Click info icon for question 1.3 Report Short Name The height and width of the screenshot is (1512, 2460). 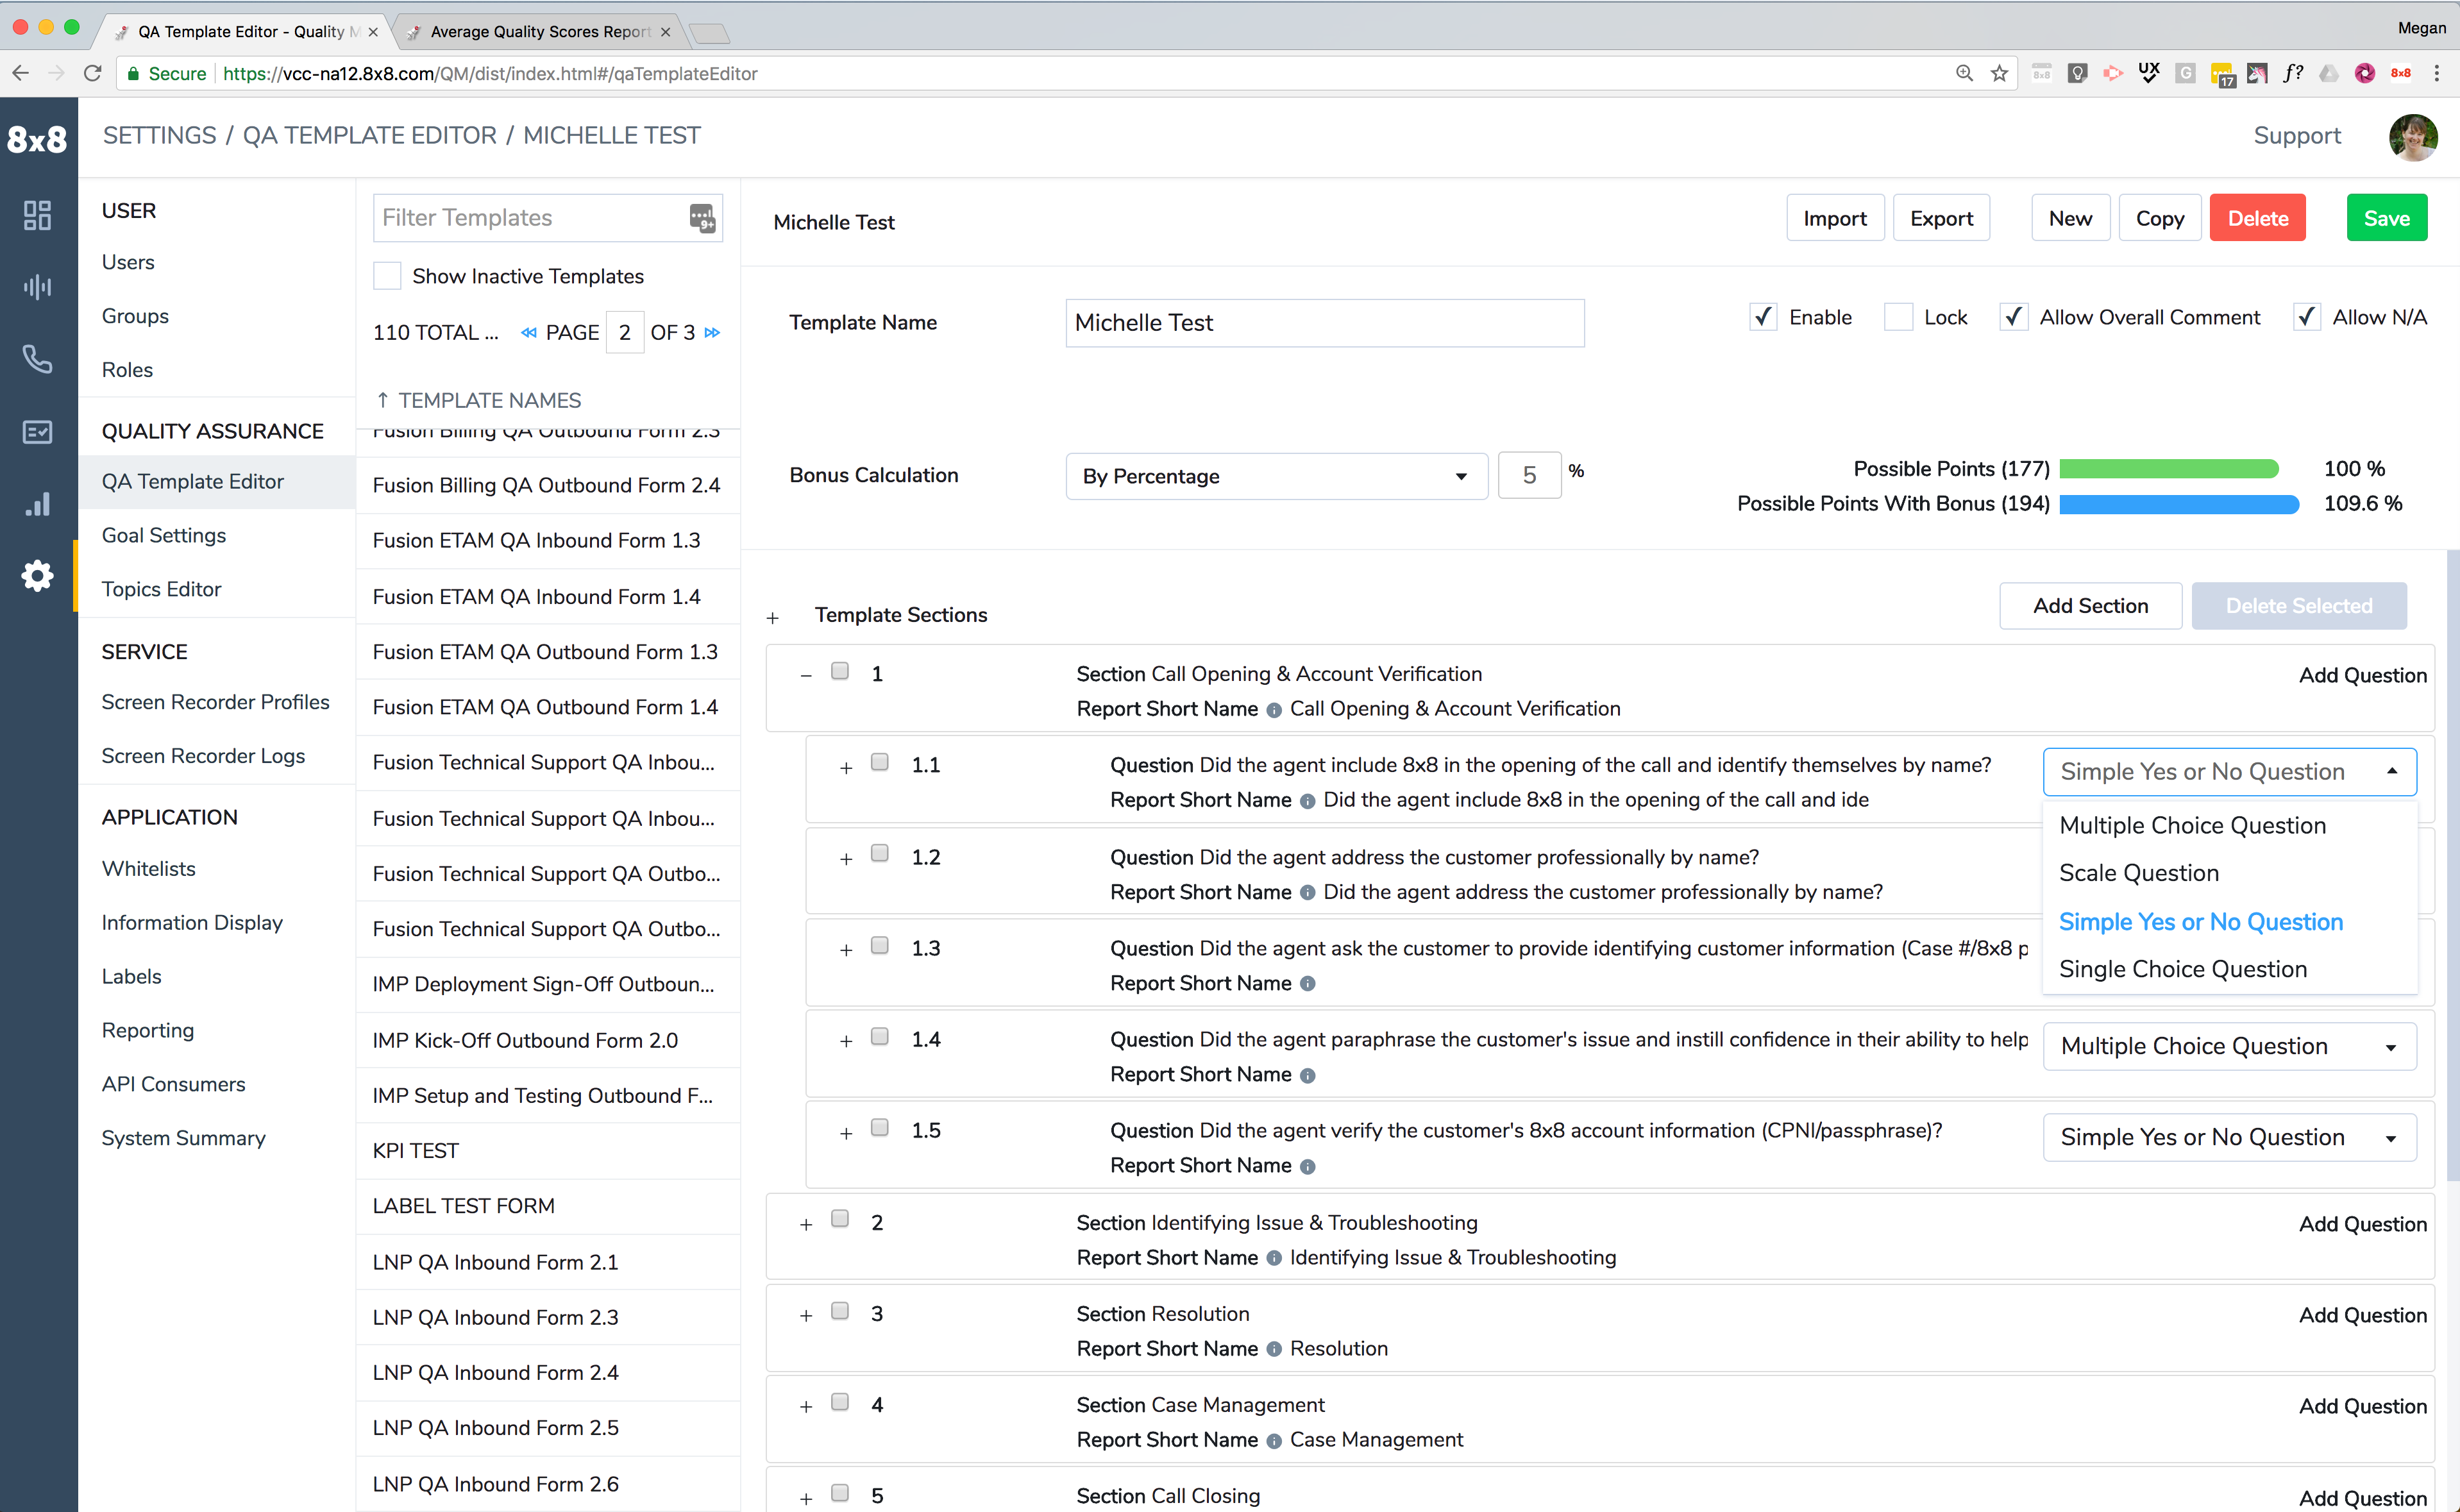[1307, 984]
